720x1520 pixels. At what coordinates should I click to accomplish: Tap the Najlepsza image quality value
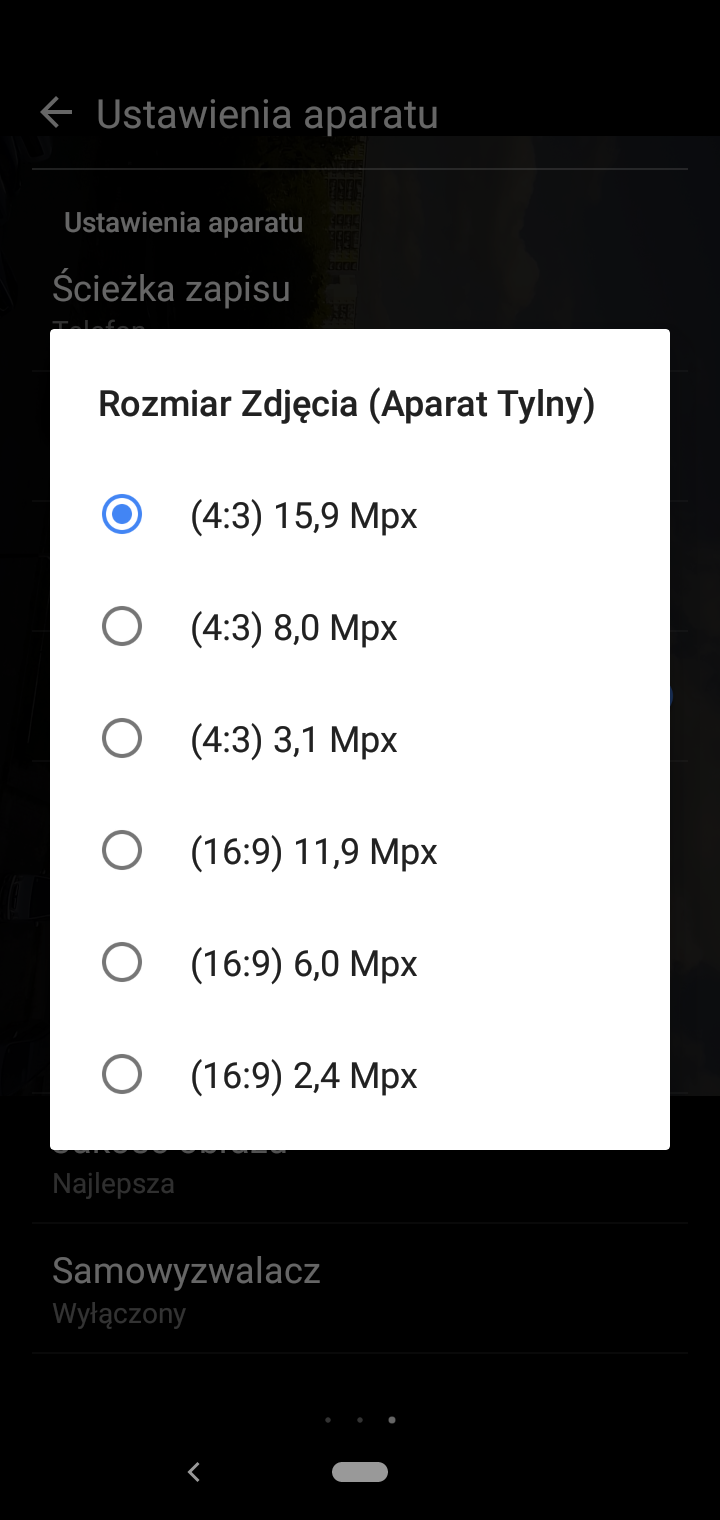click(114, 1184)
